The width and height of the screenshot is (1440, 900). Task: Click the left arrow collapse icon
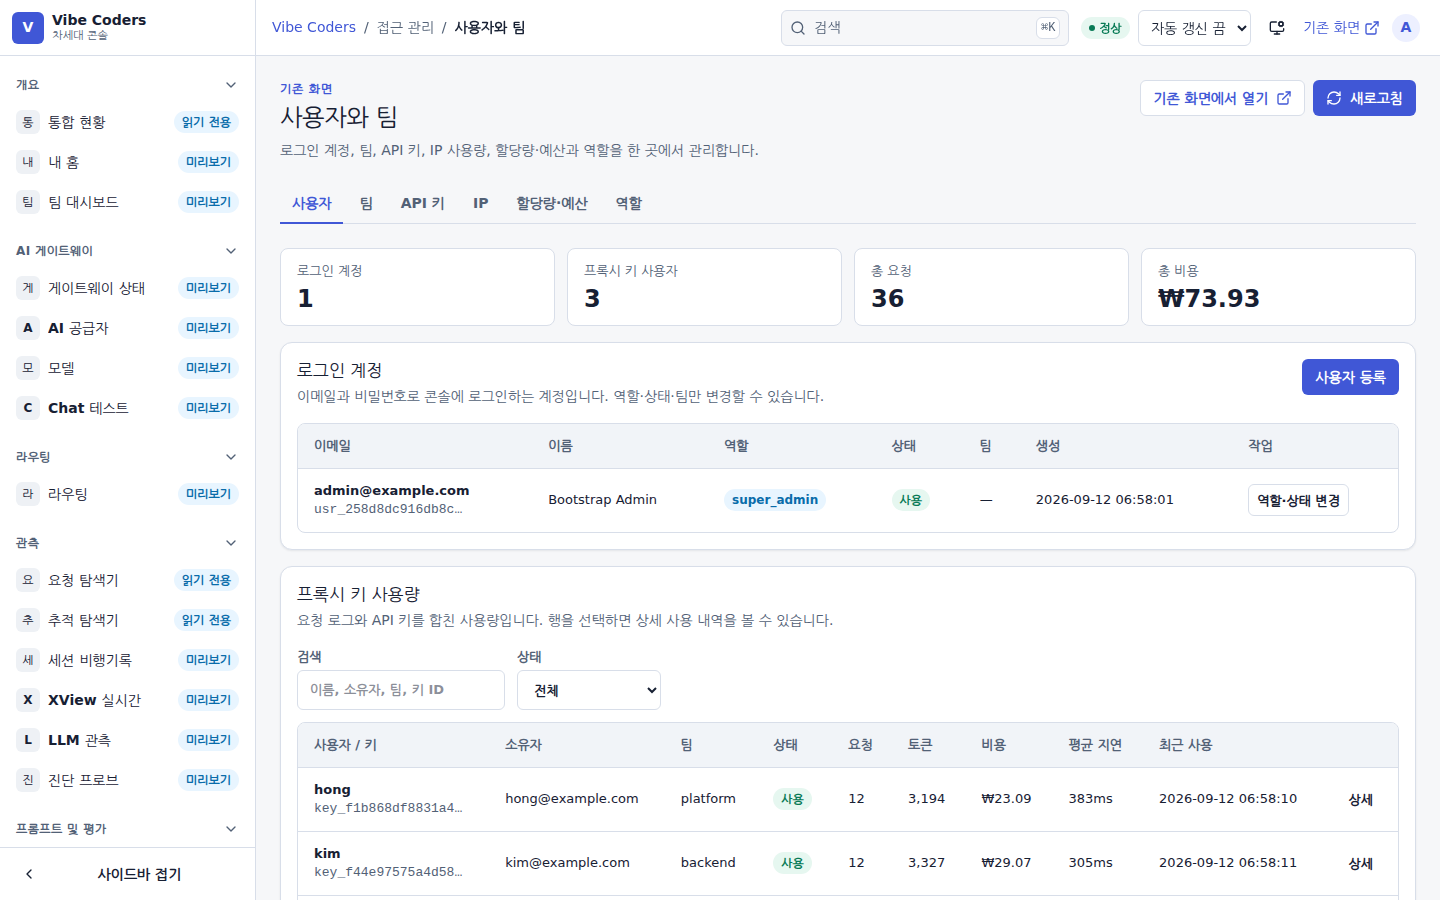pyautogui.click(x=29, y=874)
